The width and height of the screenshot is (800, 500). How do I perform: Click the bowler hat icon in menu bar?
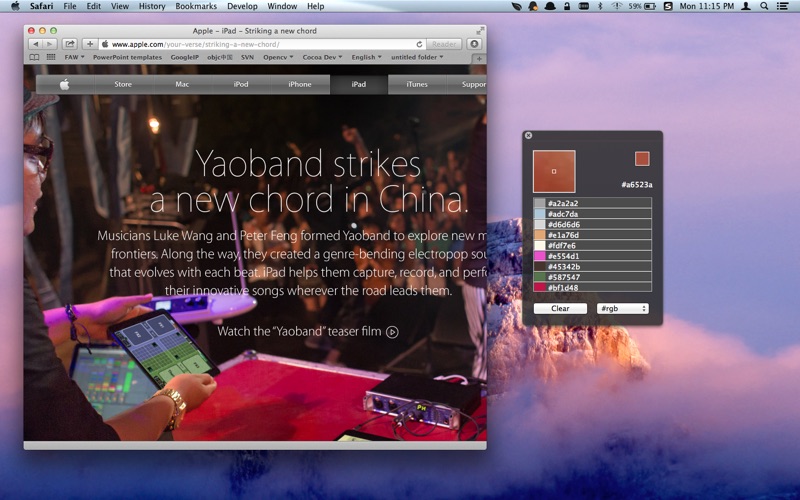[551, 6]
